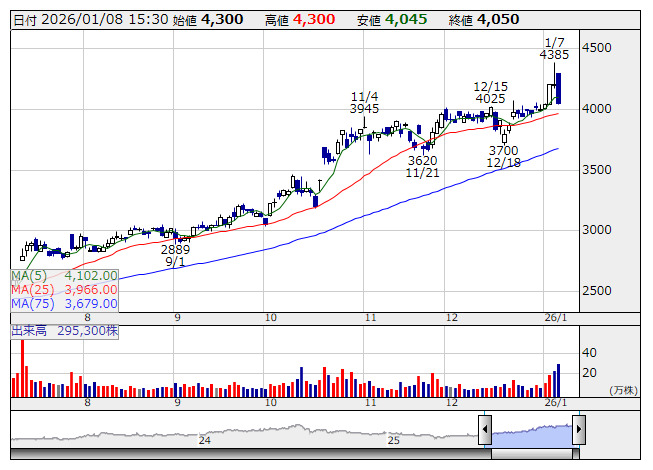Click the 12/18 3700 low annotation

(x=503, y=156)
